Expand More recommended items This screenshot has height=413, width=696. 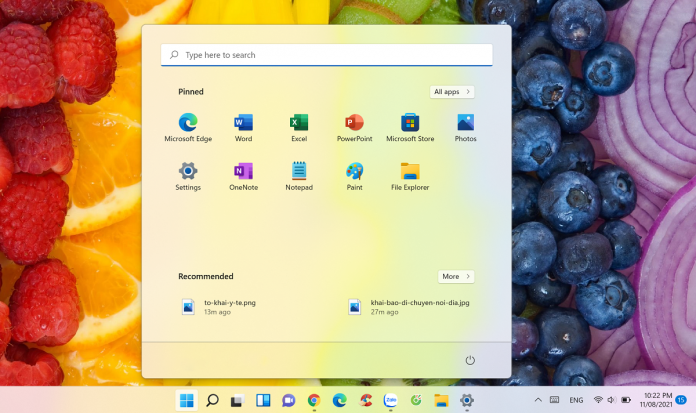(456, 276)
